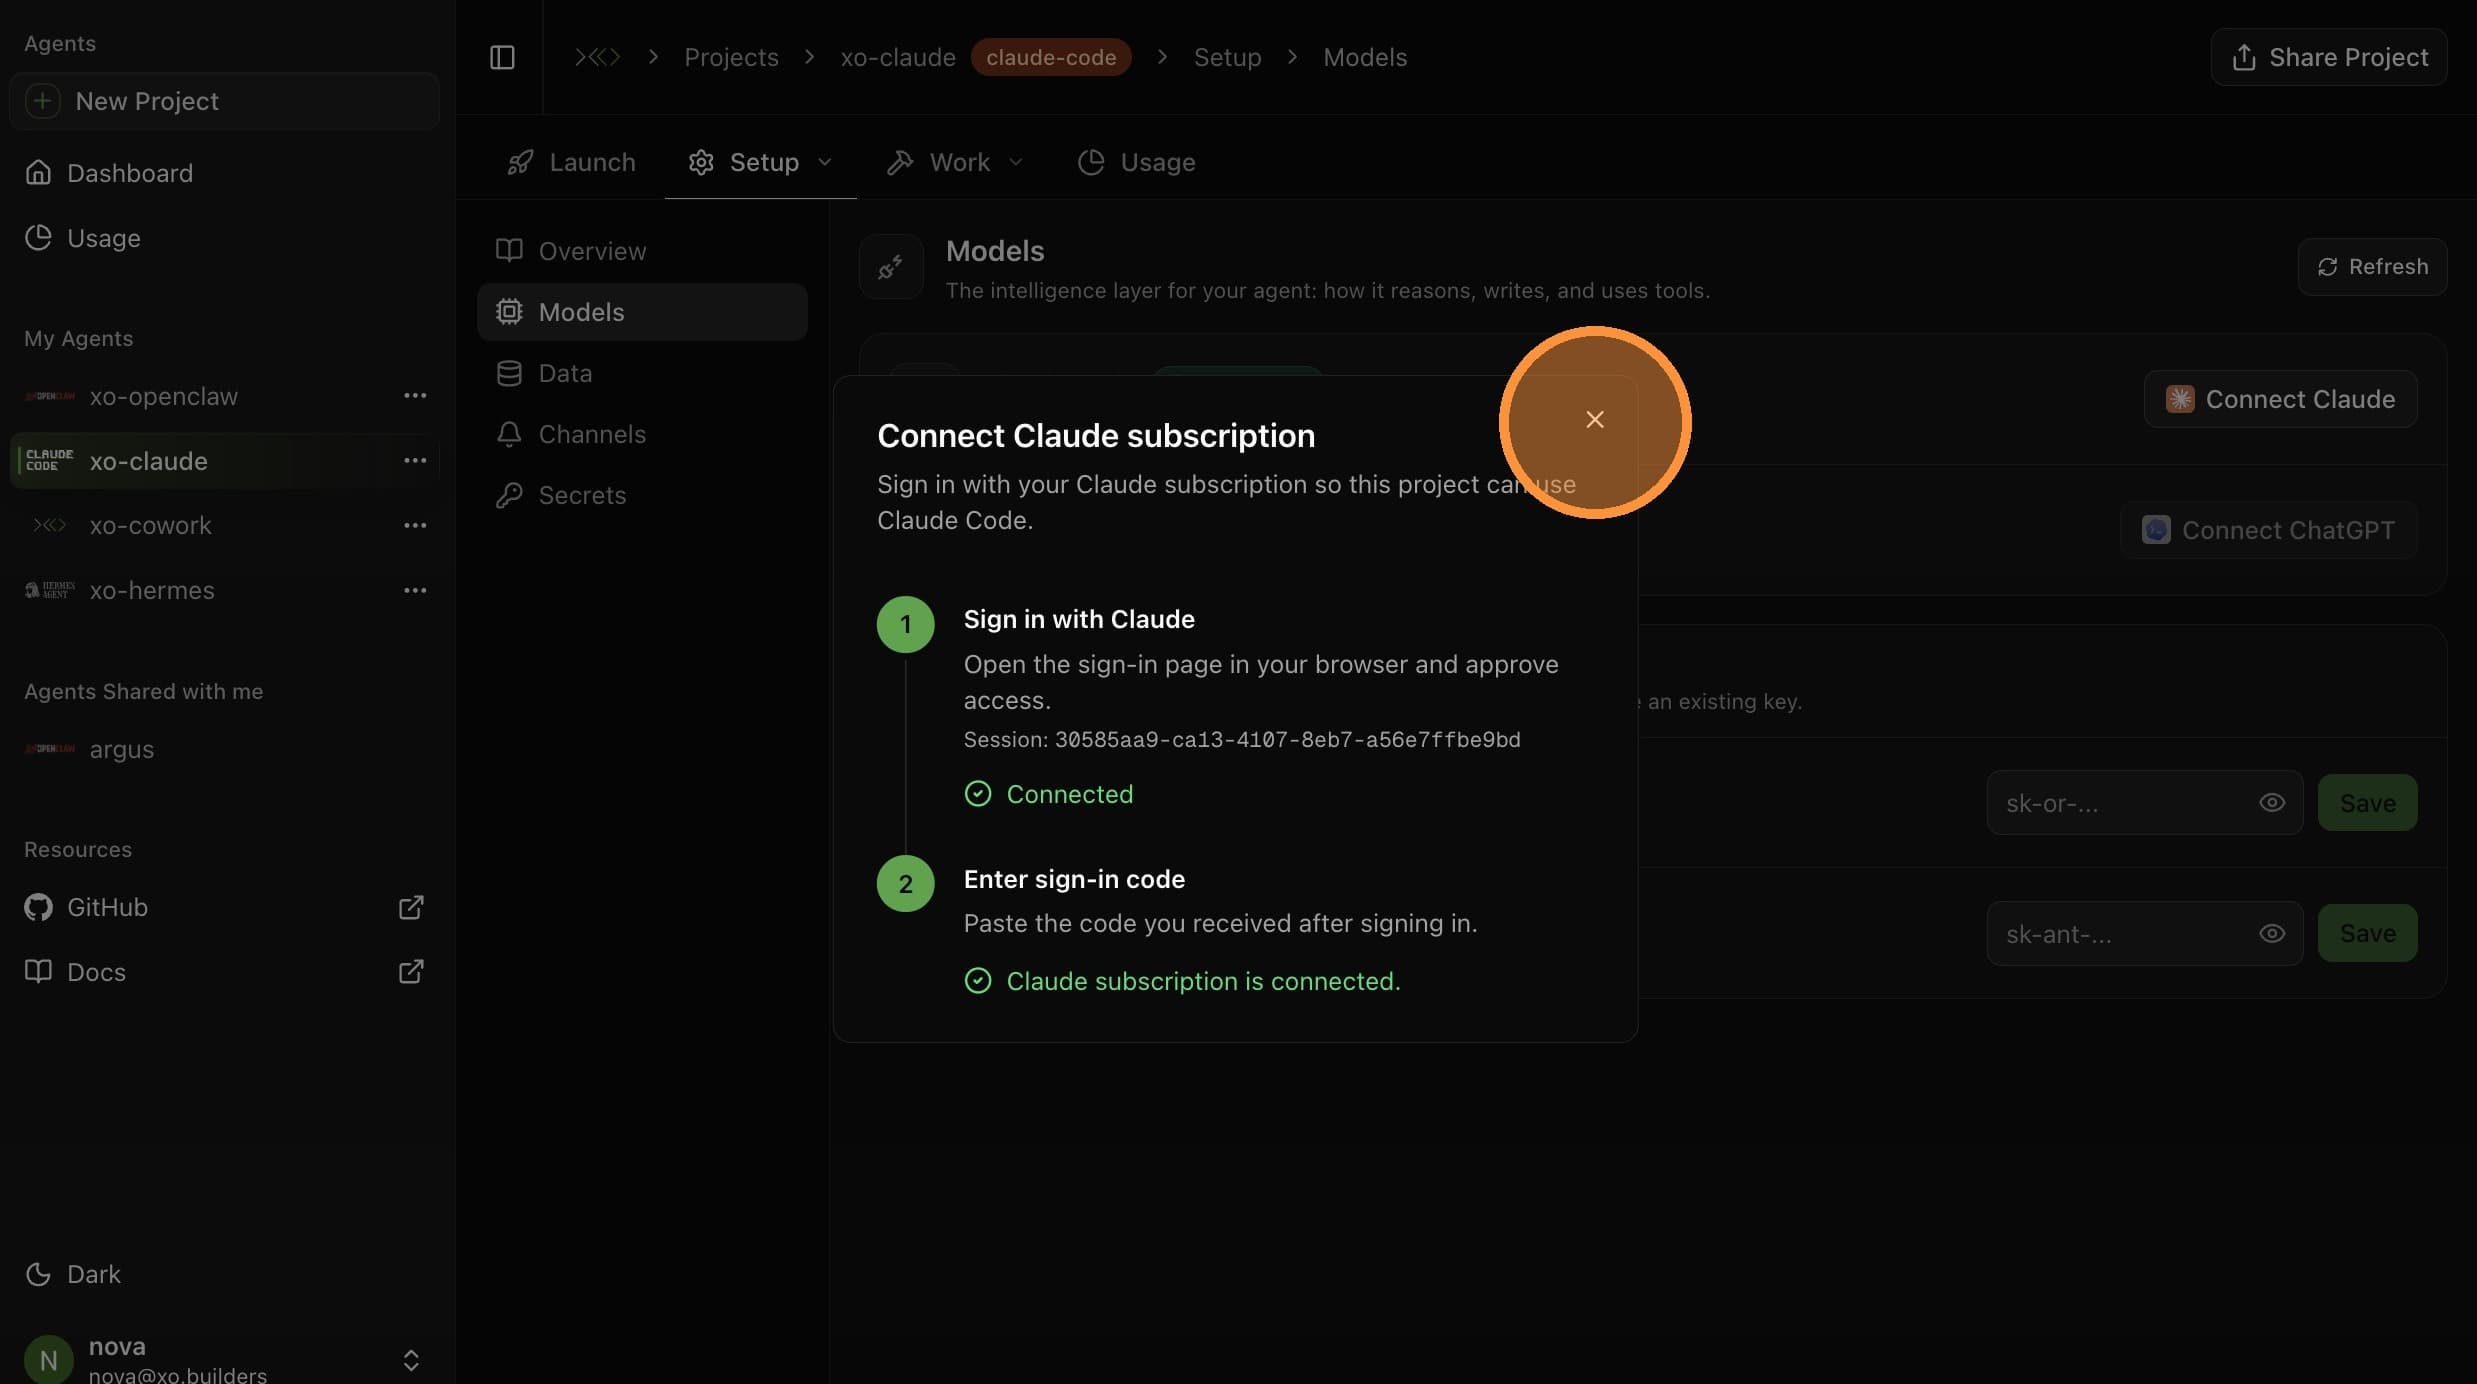Viewport: 2477px width, 1384px height.
Task: Click the Models plug icon in header
Action: tap(890, 267)
